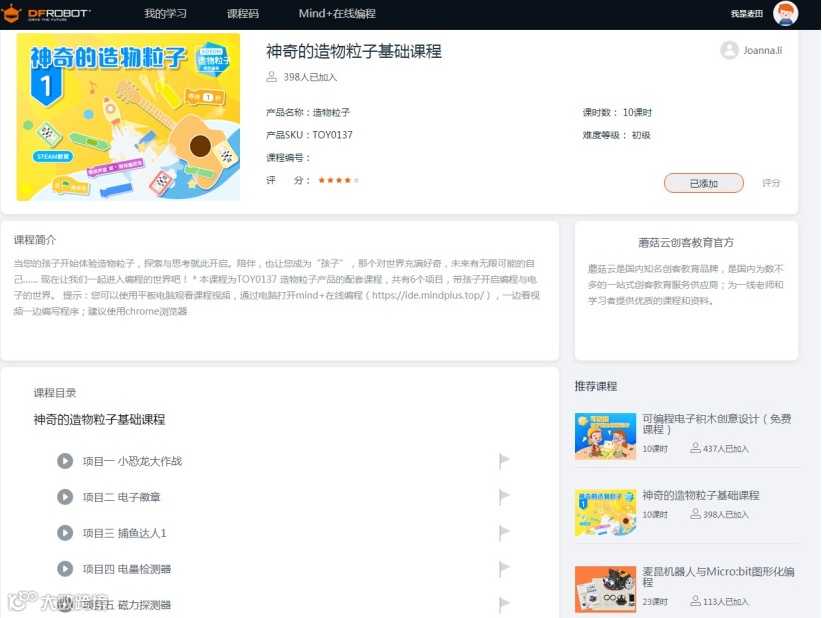Viewport: 822px width, 618px height.
Task: Open the Joanna.li author name link
Action: point(762,50)
